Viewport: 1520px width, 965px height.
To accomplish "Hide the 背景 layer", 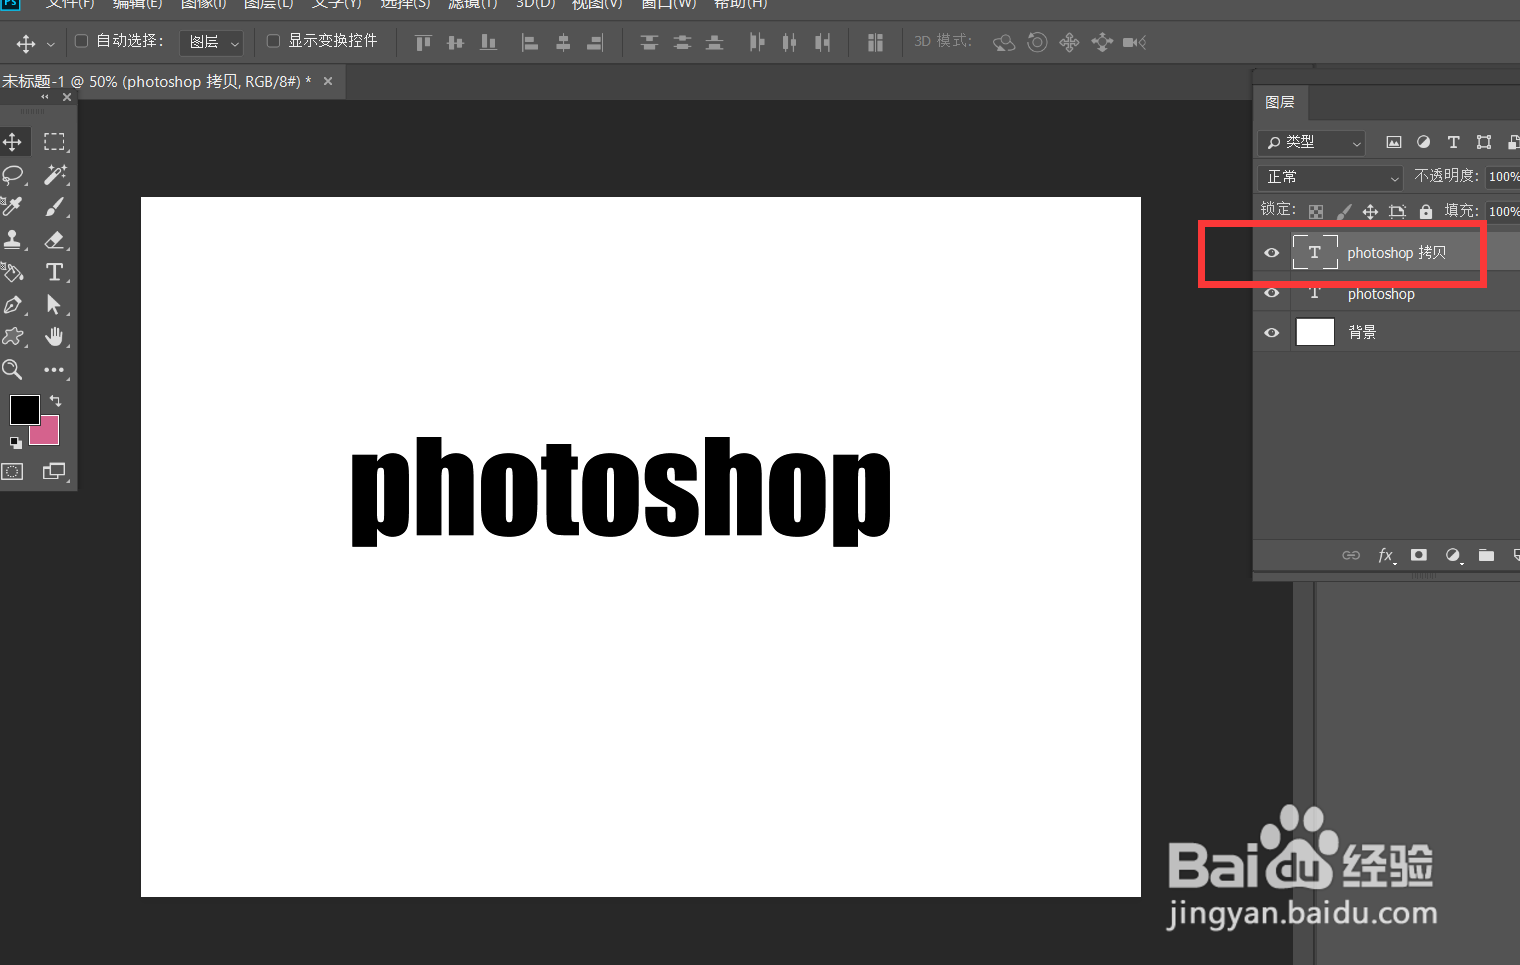I will pyautogui.click(x=1271, y=333).
